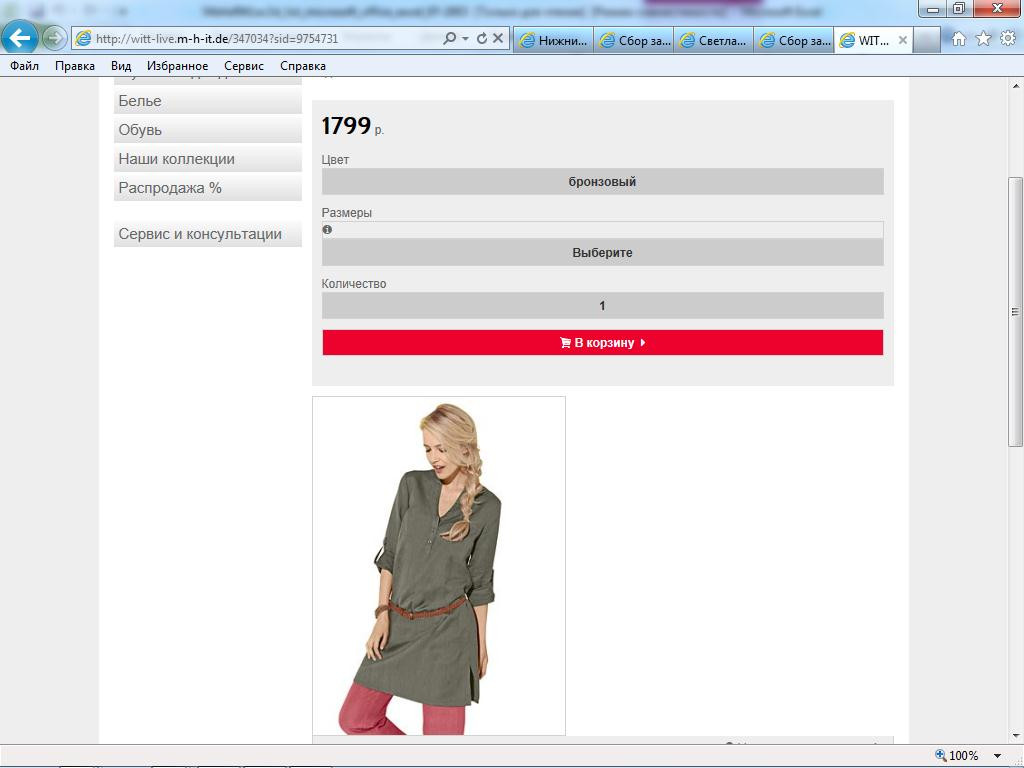1024x768 pixels.
Task: Switch to the second Сбор за... tab
Action: tap(793, 40)
